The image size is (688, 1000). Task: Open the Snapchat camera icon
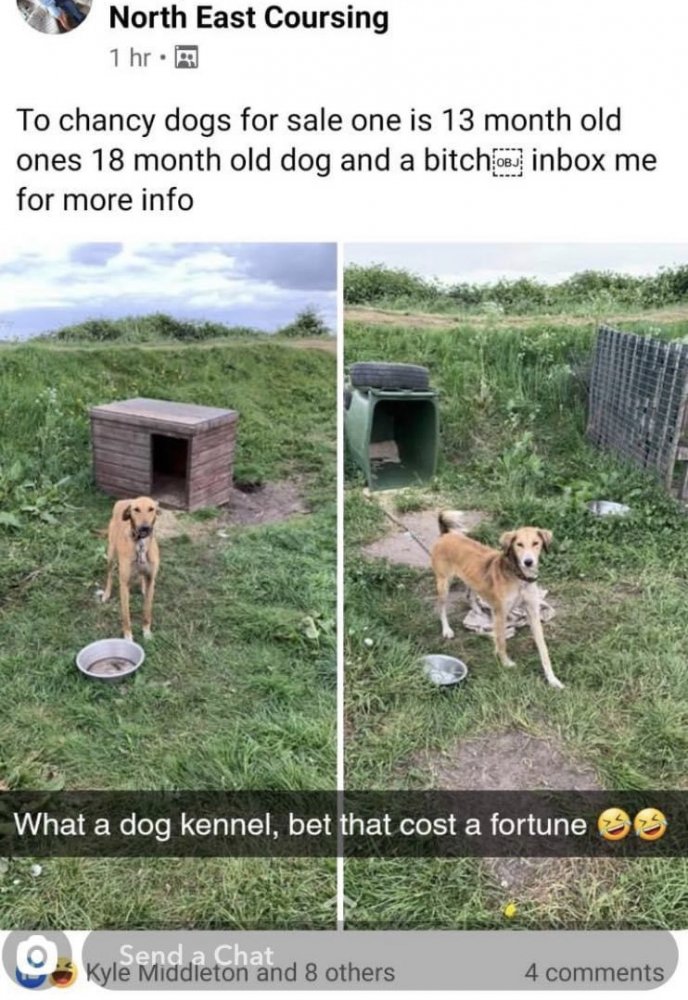34,957
